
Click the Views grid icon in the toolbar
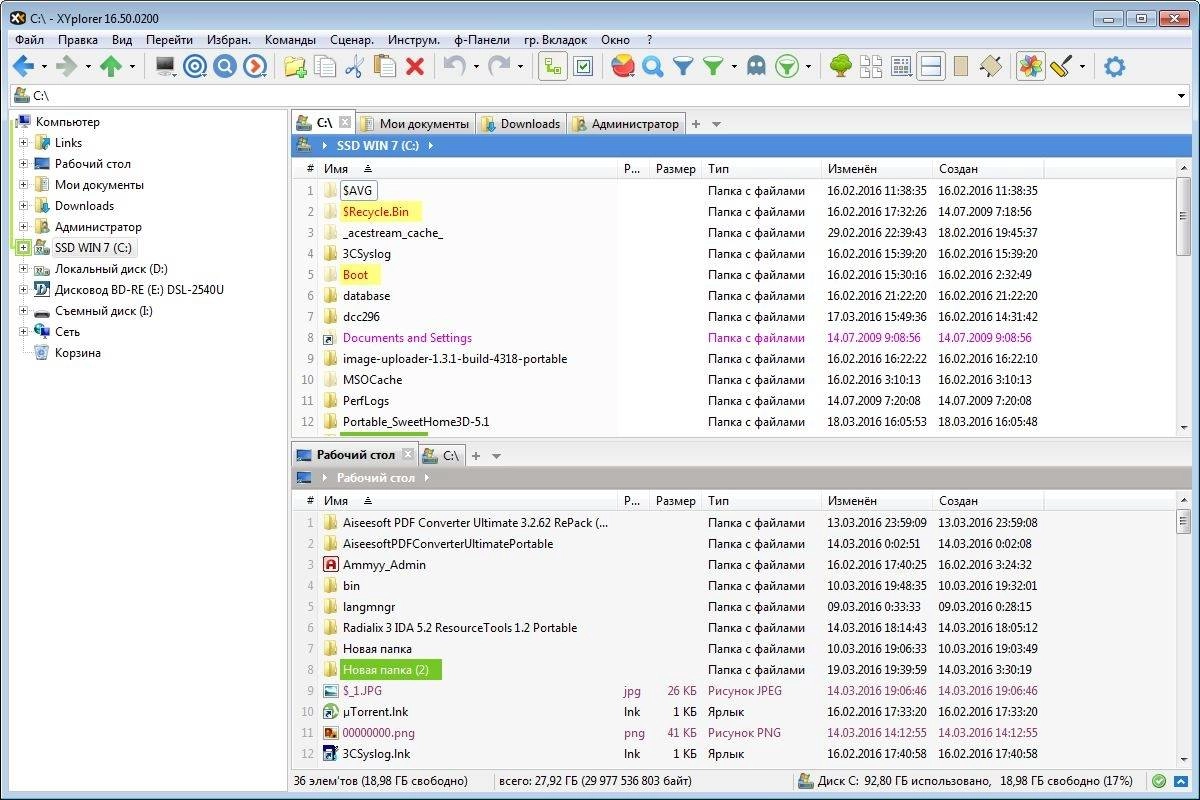tap(901, 67)
